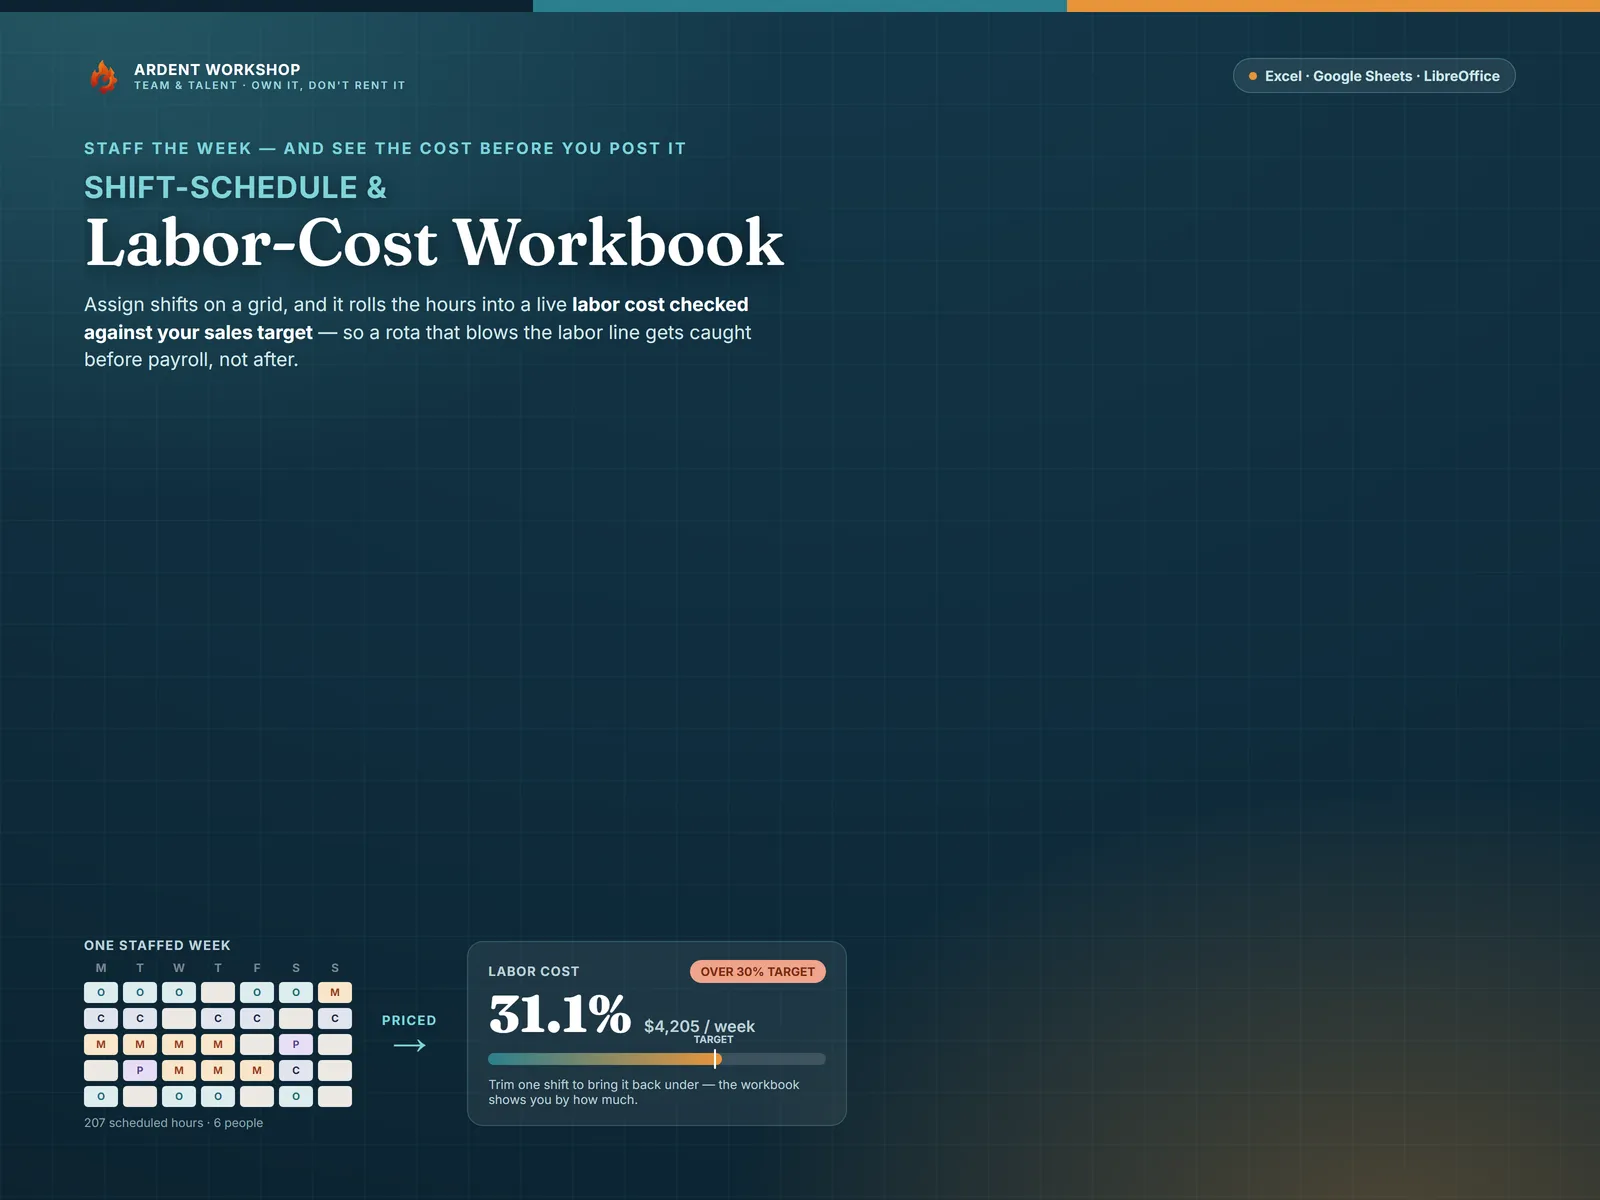This screenshot has width=1600, height=1200.
Task: Click the STAFF THE WEEK eyebrow heading
Action: pos(385,148)
